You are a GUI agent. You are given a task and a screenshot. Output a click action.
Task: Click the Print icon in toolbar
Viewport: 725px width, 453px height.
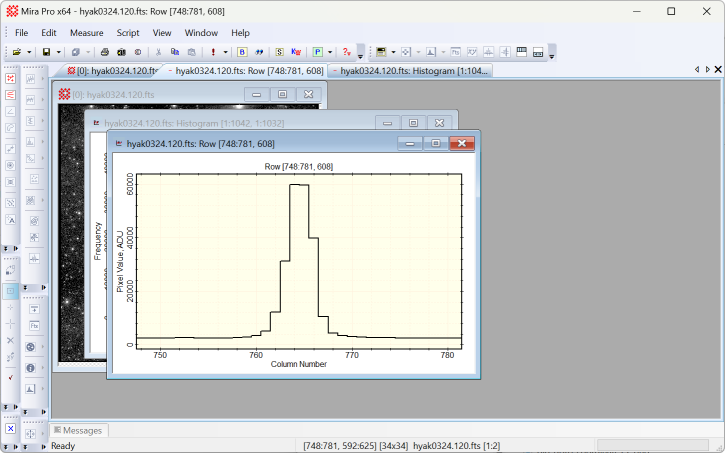[x=105, y=52]
